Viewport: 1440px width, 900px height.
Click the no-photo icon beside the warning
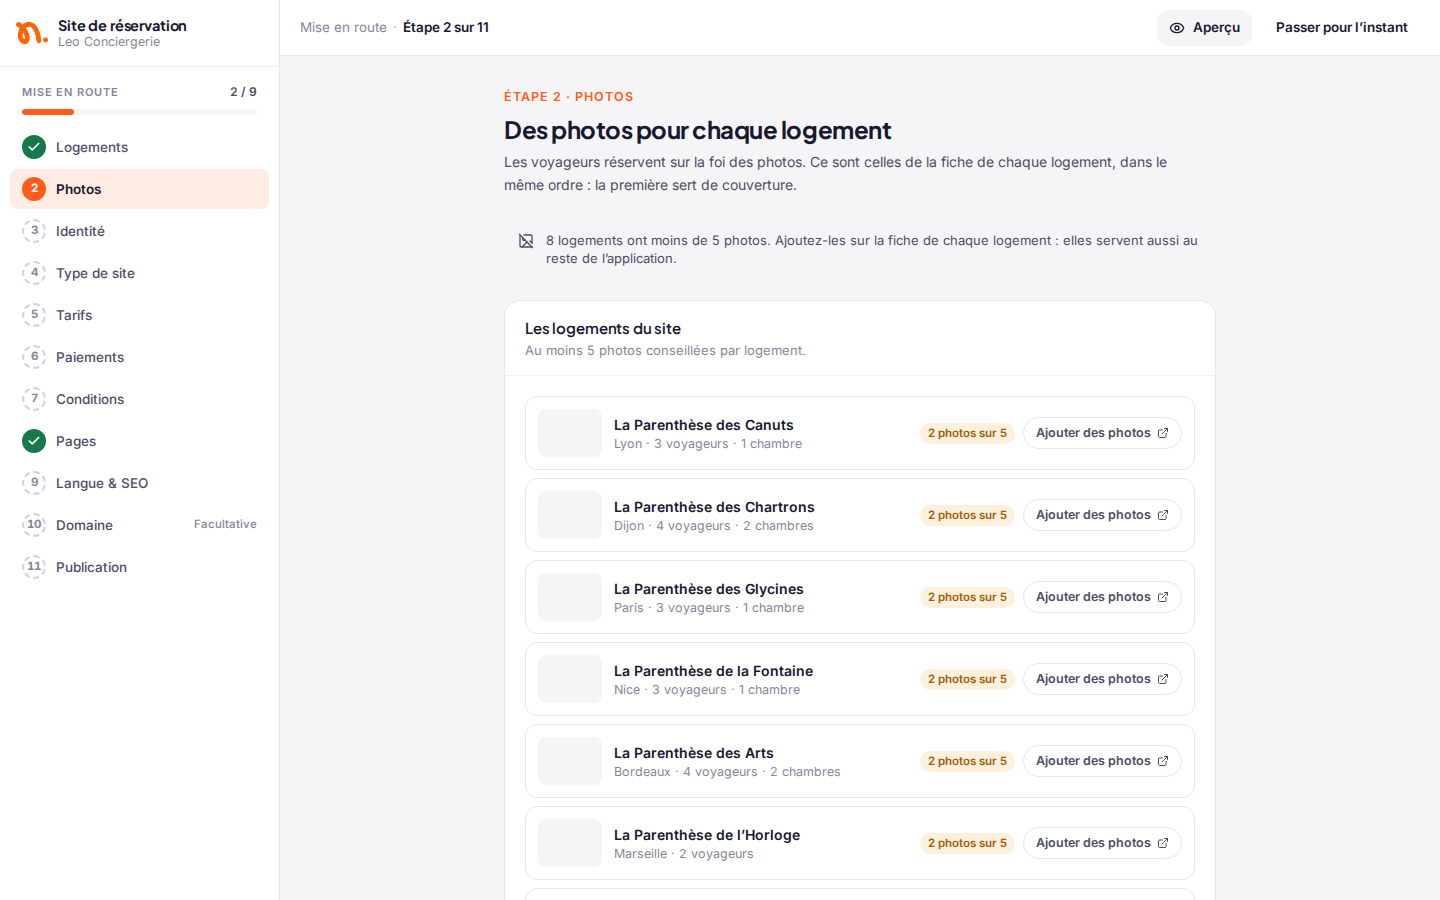(526, 241)
